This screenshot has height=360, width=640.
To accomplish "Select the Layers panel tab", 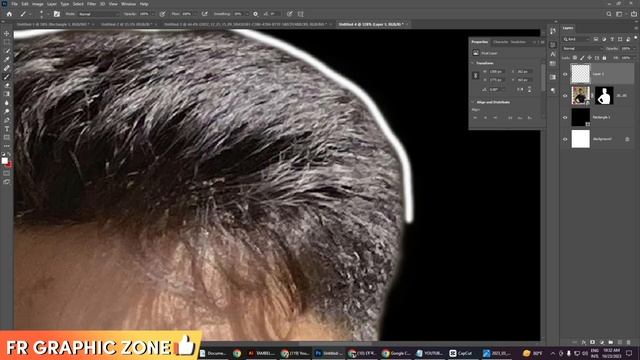I will tap(568, 28).
